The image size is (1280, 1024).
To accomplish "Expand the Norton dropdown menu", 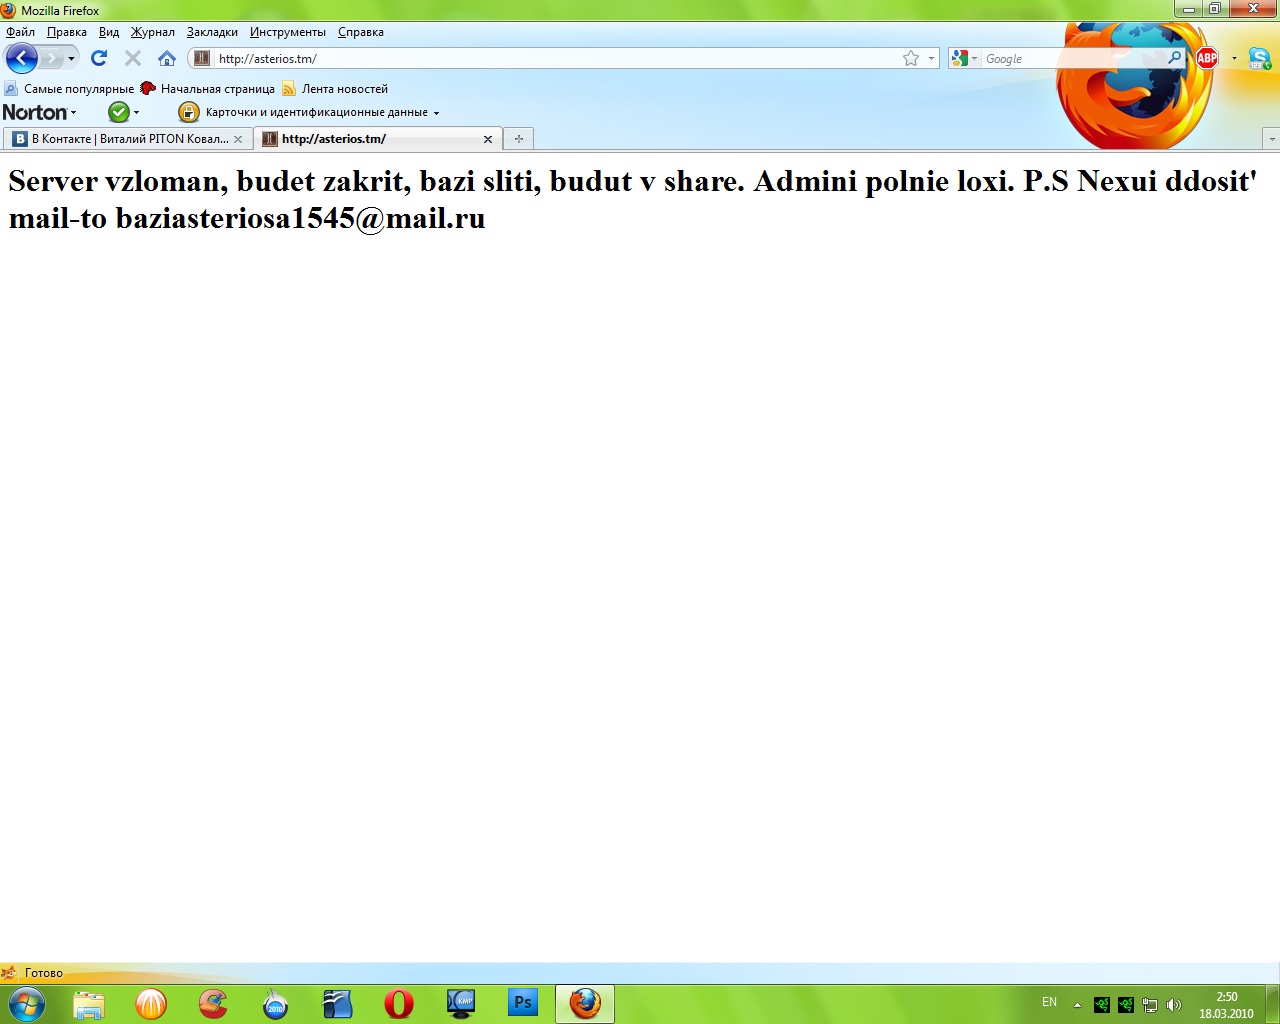I will [x=40, y=112].
